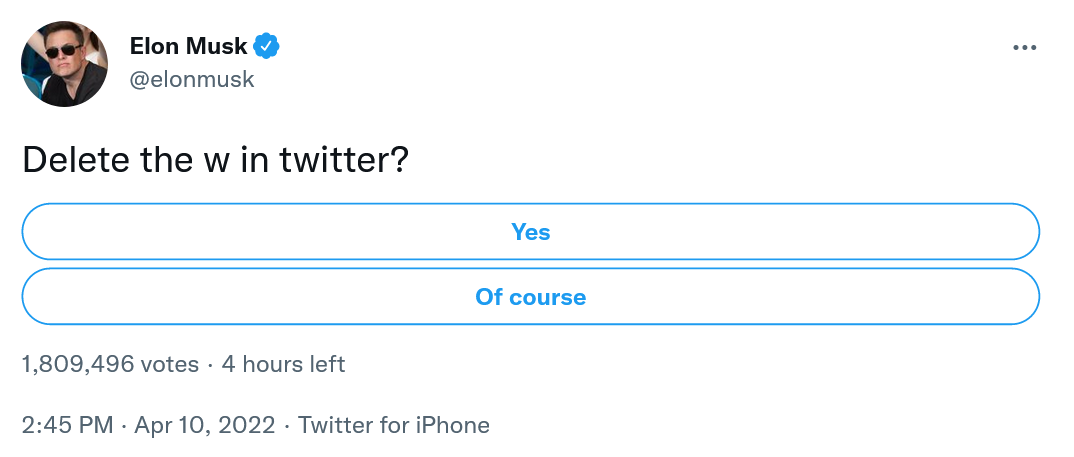Screen dimensions: 1074x457
Task: Click the Elon Musk display name
Action: tap(188, 45)
